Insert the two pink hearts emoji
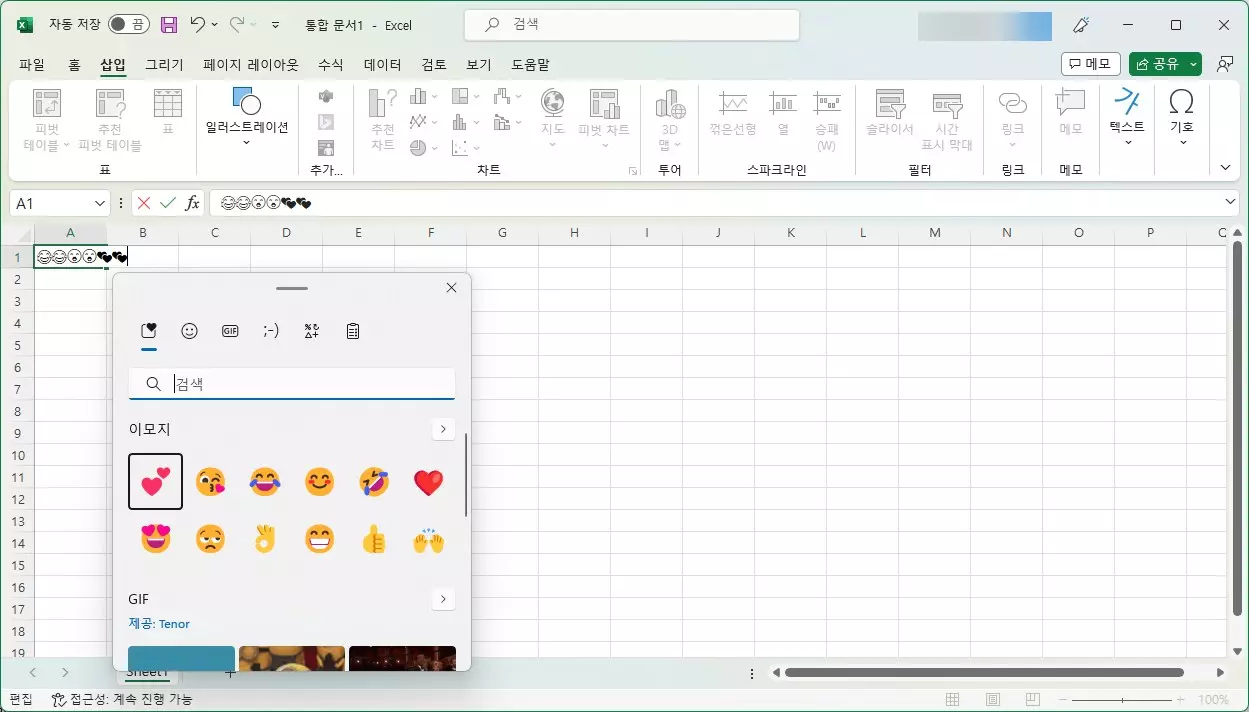Viewport: 1249px width, 712px height. click(x=156, y=482)
